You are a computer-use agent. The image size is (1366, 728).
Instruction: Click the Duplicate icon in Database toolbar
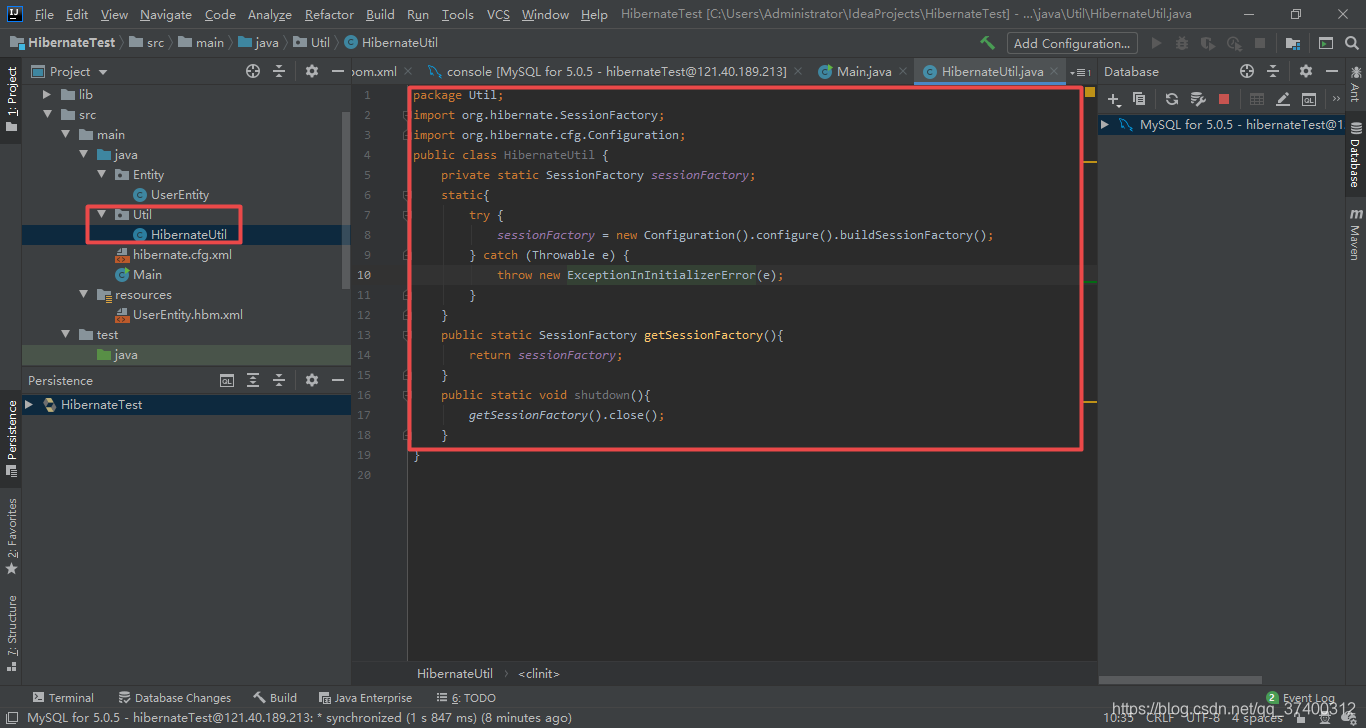tap(1139, 99)
